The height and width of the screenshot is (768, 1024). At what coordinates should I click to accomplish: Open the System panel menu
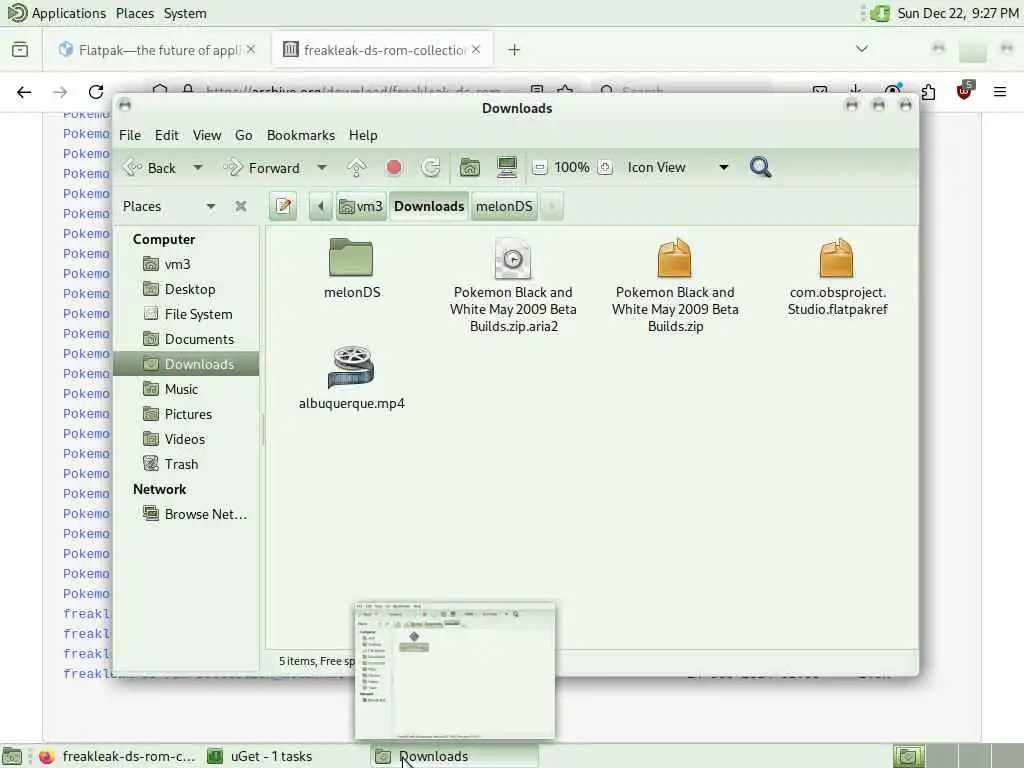(185, 13)
